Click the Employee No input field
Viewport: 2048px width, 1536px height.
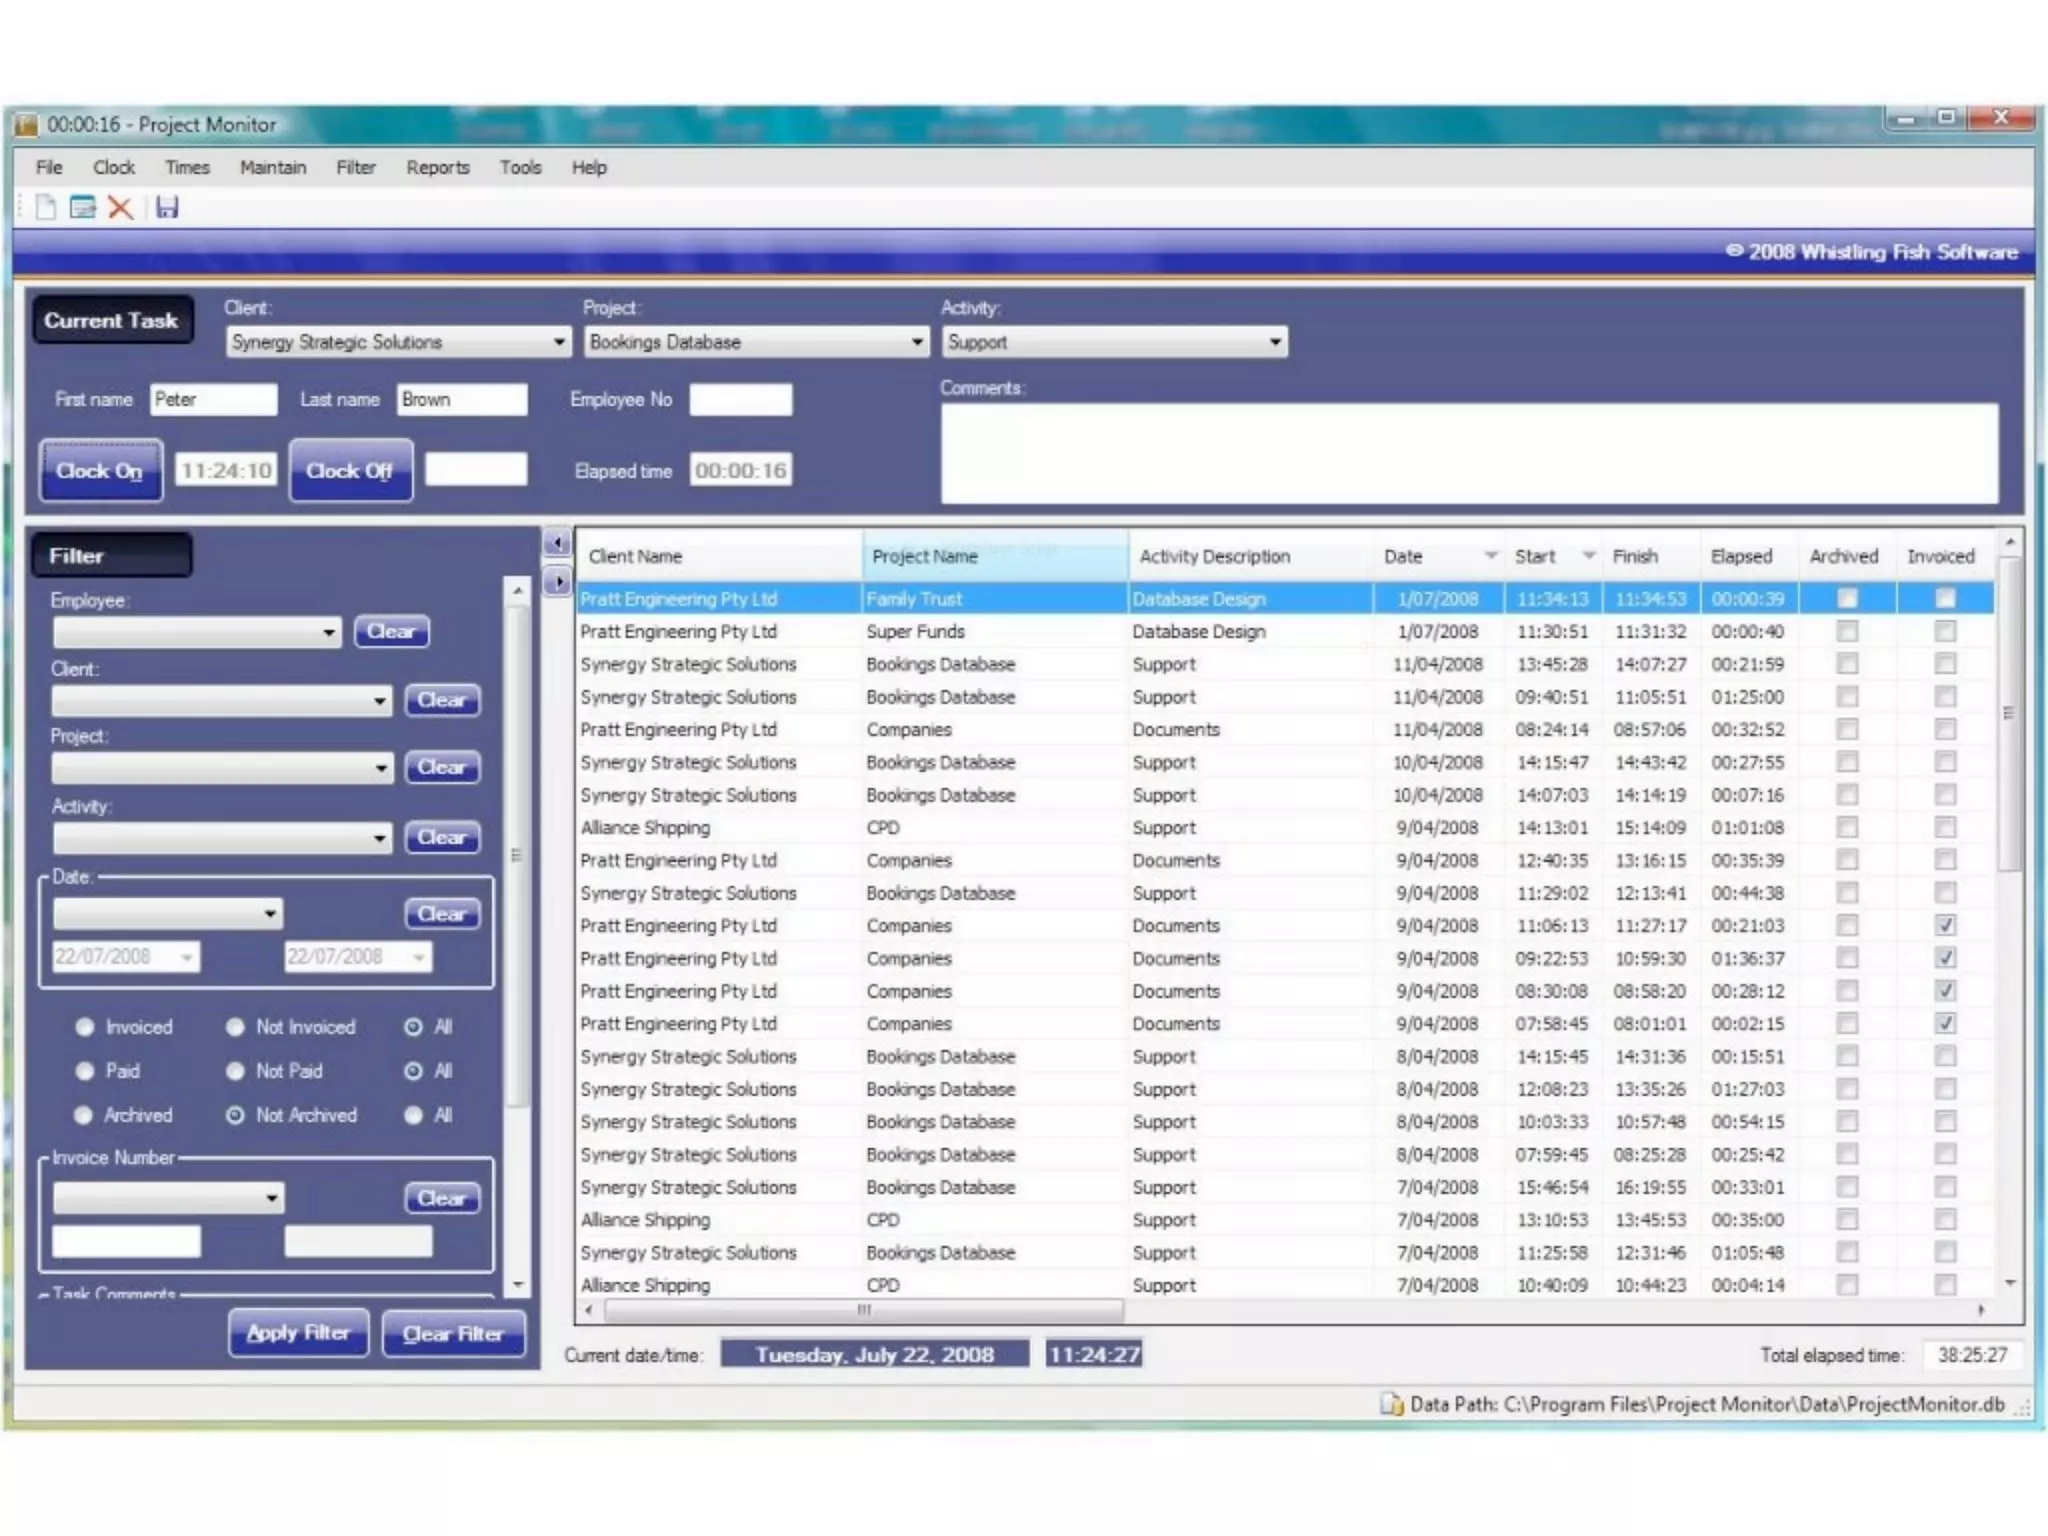(x=740, y=400)
